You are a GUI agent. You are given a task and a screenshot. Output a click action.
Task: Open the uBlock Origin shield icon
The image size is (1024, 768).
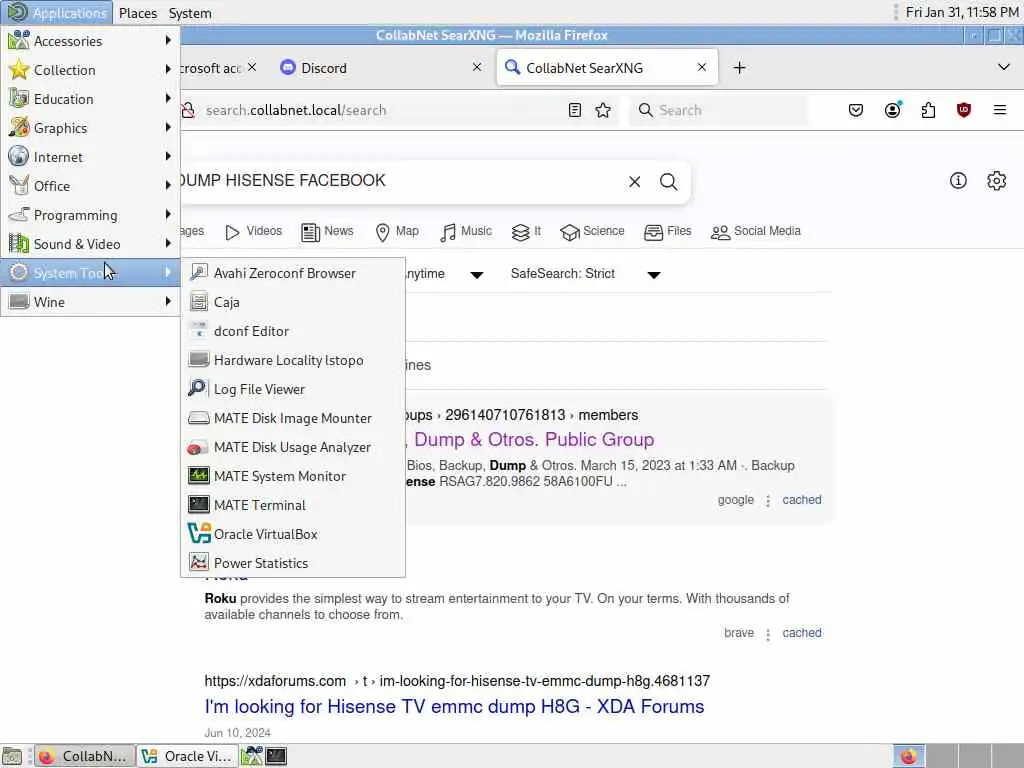pyautogui.click(x=963, y=110)
